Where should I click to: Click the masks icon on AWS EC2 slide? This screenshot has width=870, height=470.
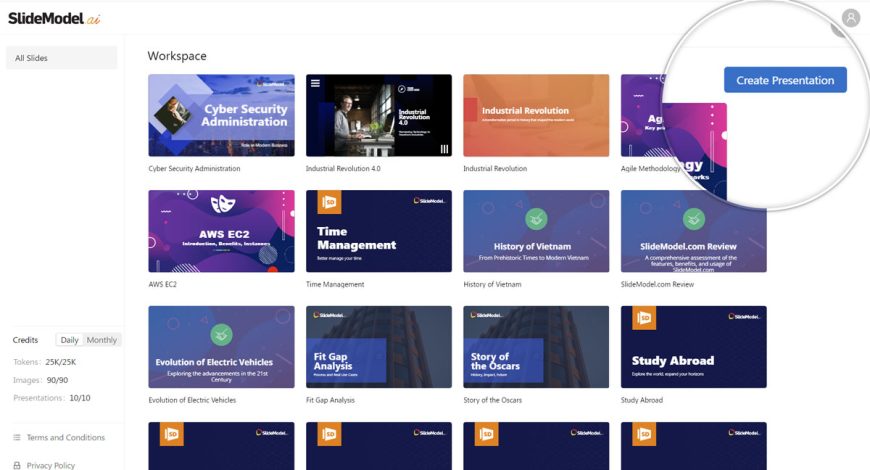point(221,208)
